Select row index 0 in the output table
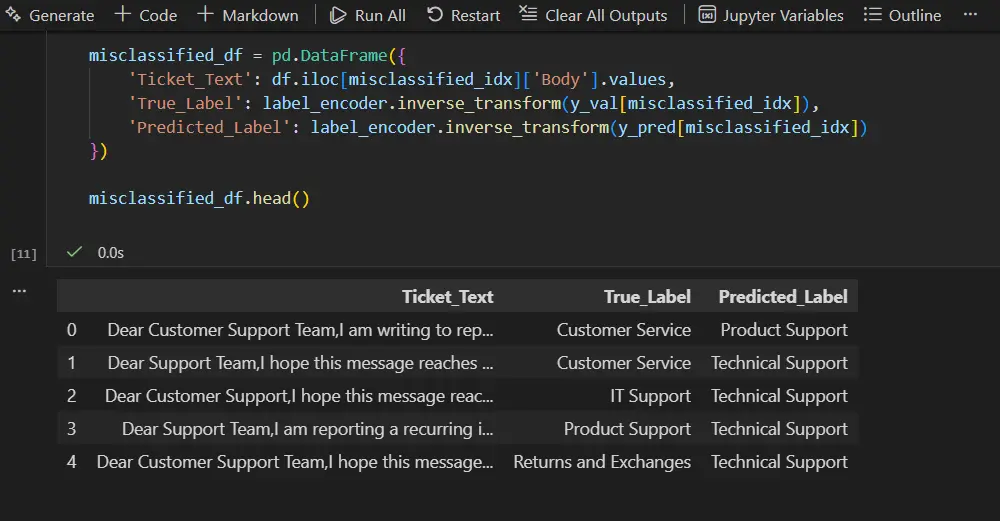 (71, 330)
